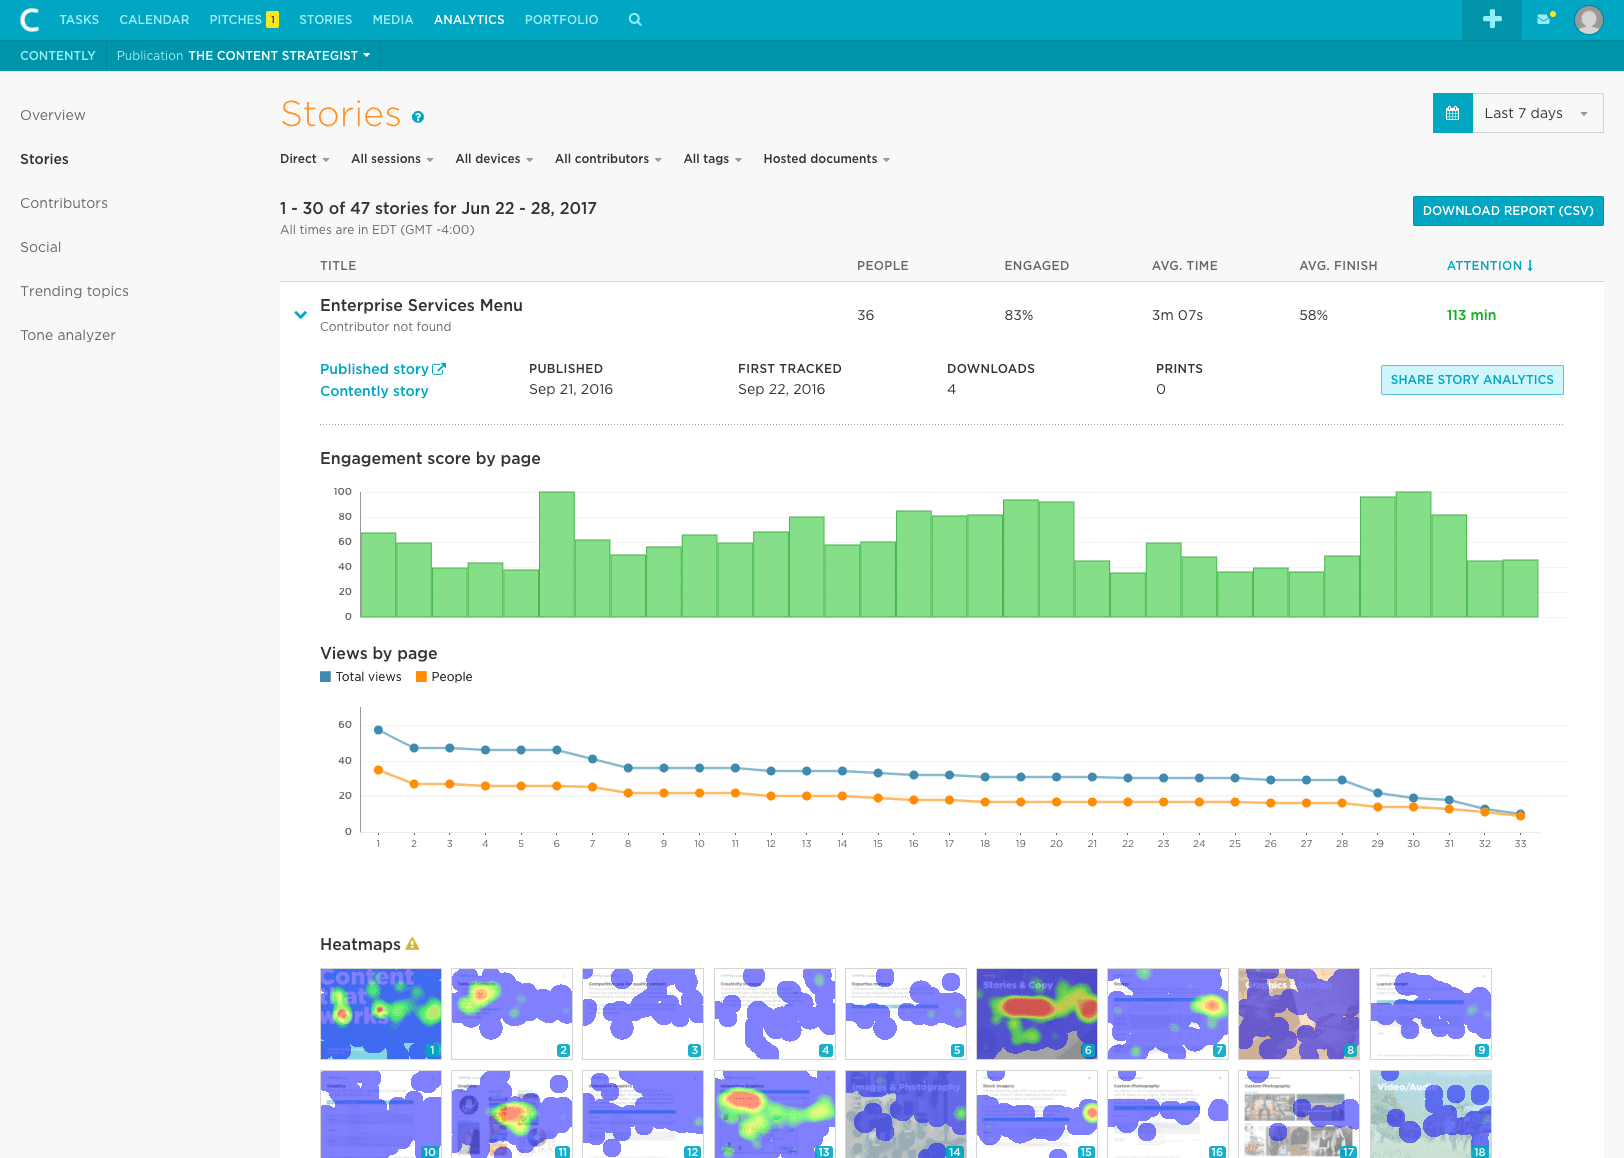Toggle Total views legend series
Image resolution: width=1624 pixels, height=1158 pixels.
361,677
